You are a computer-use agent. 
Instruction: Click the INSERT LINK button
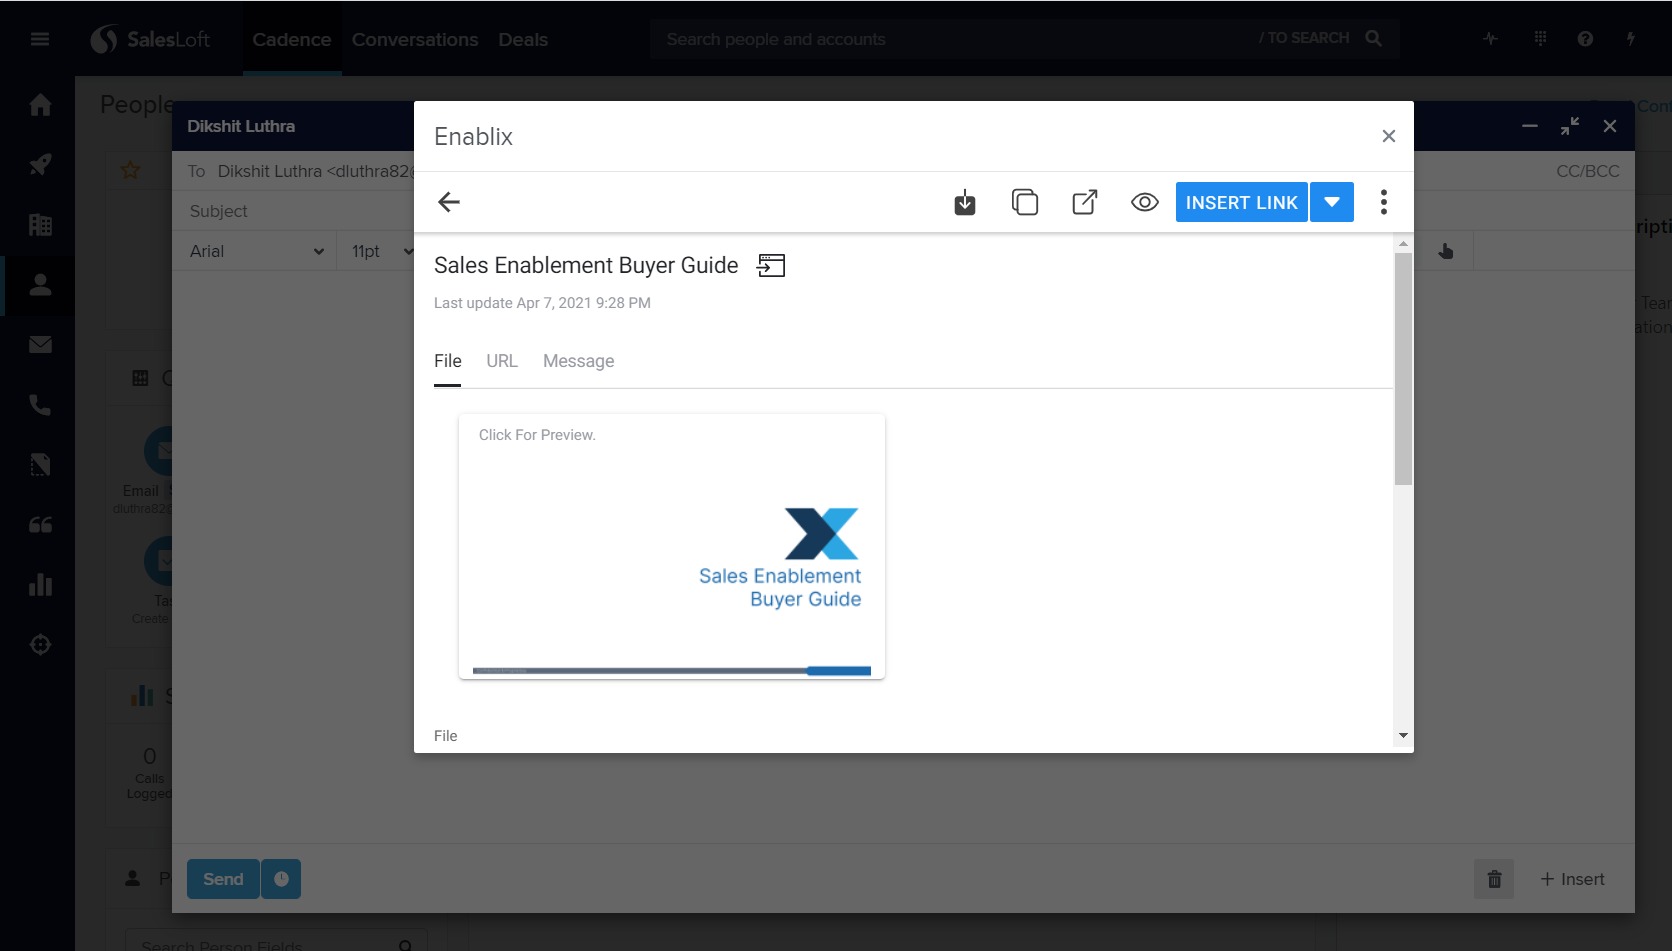[1241, 203]
